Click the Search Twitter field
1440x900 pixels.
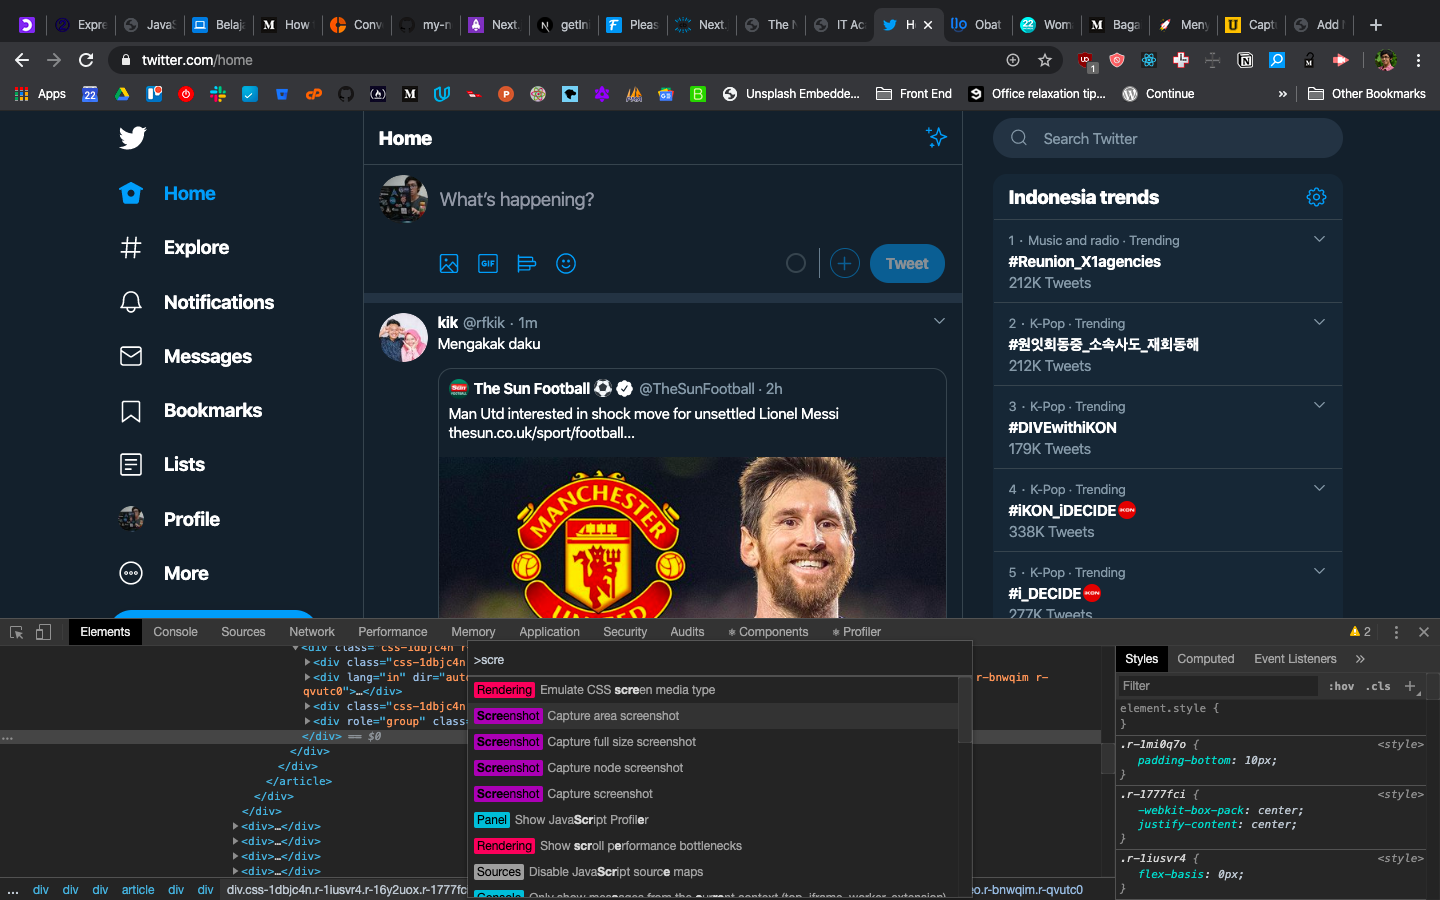coord(1168,138)
